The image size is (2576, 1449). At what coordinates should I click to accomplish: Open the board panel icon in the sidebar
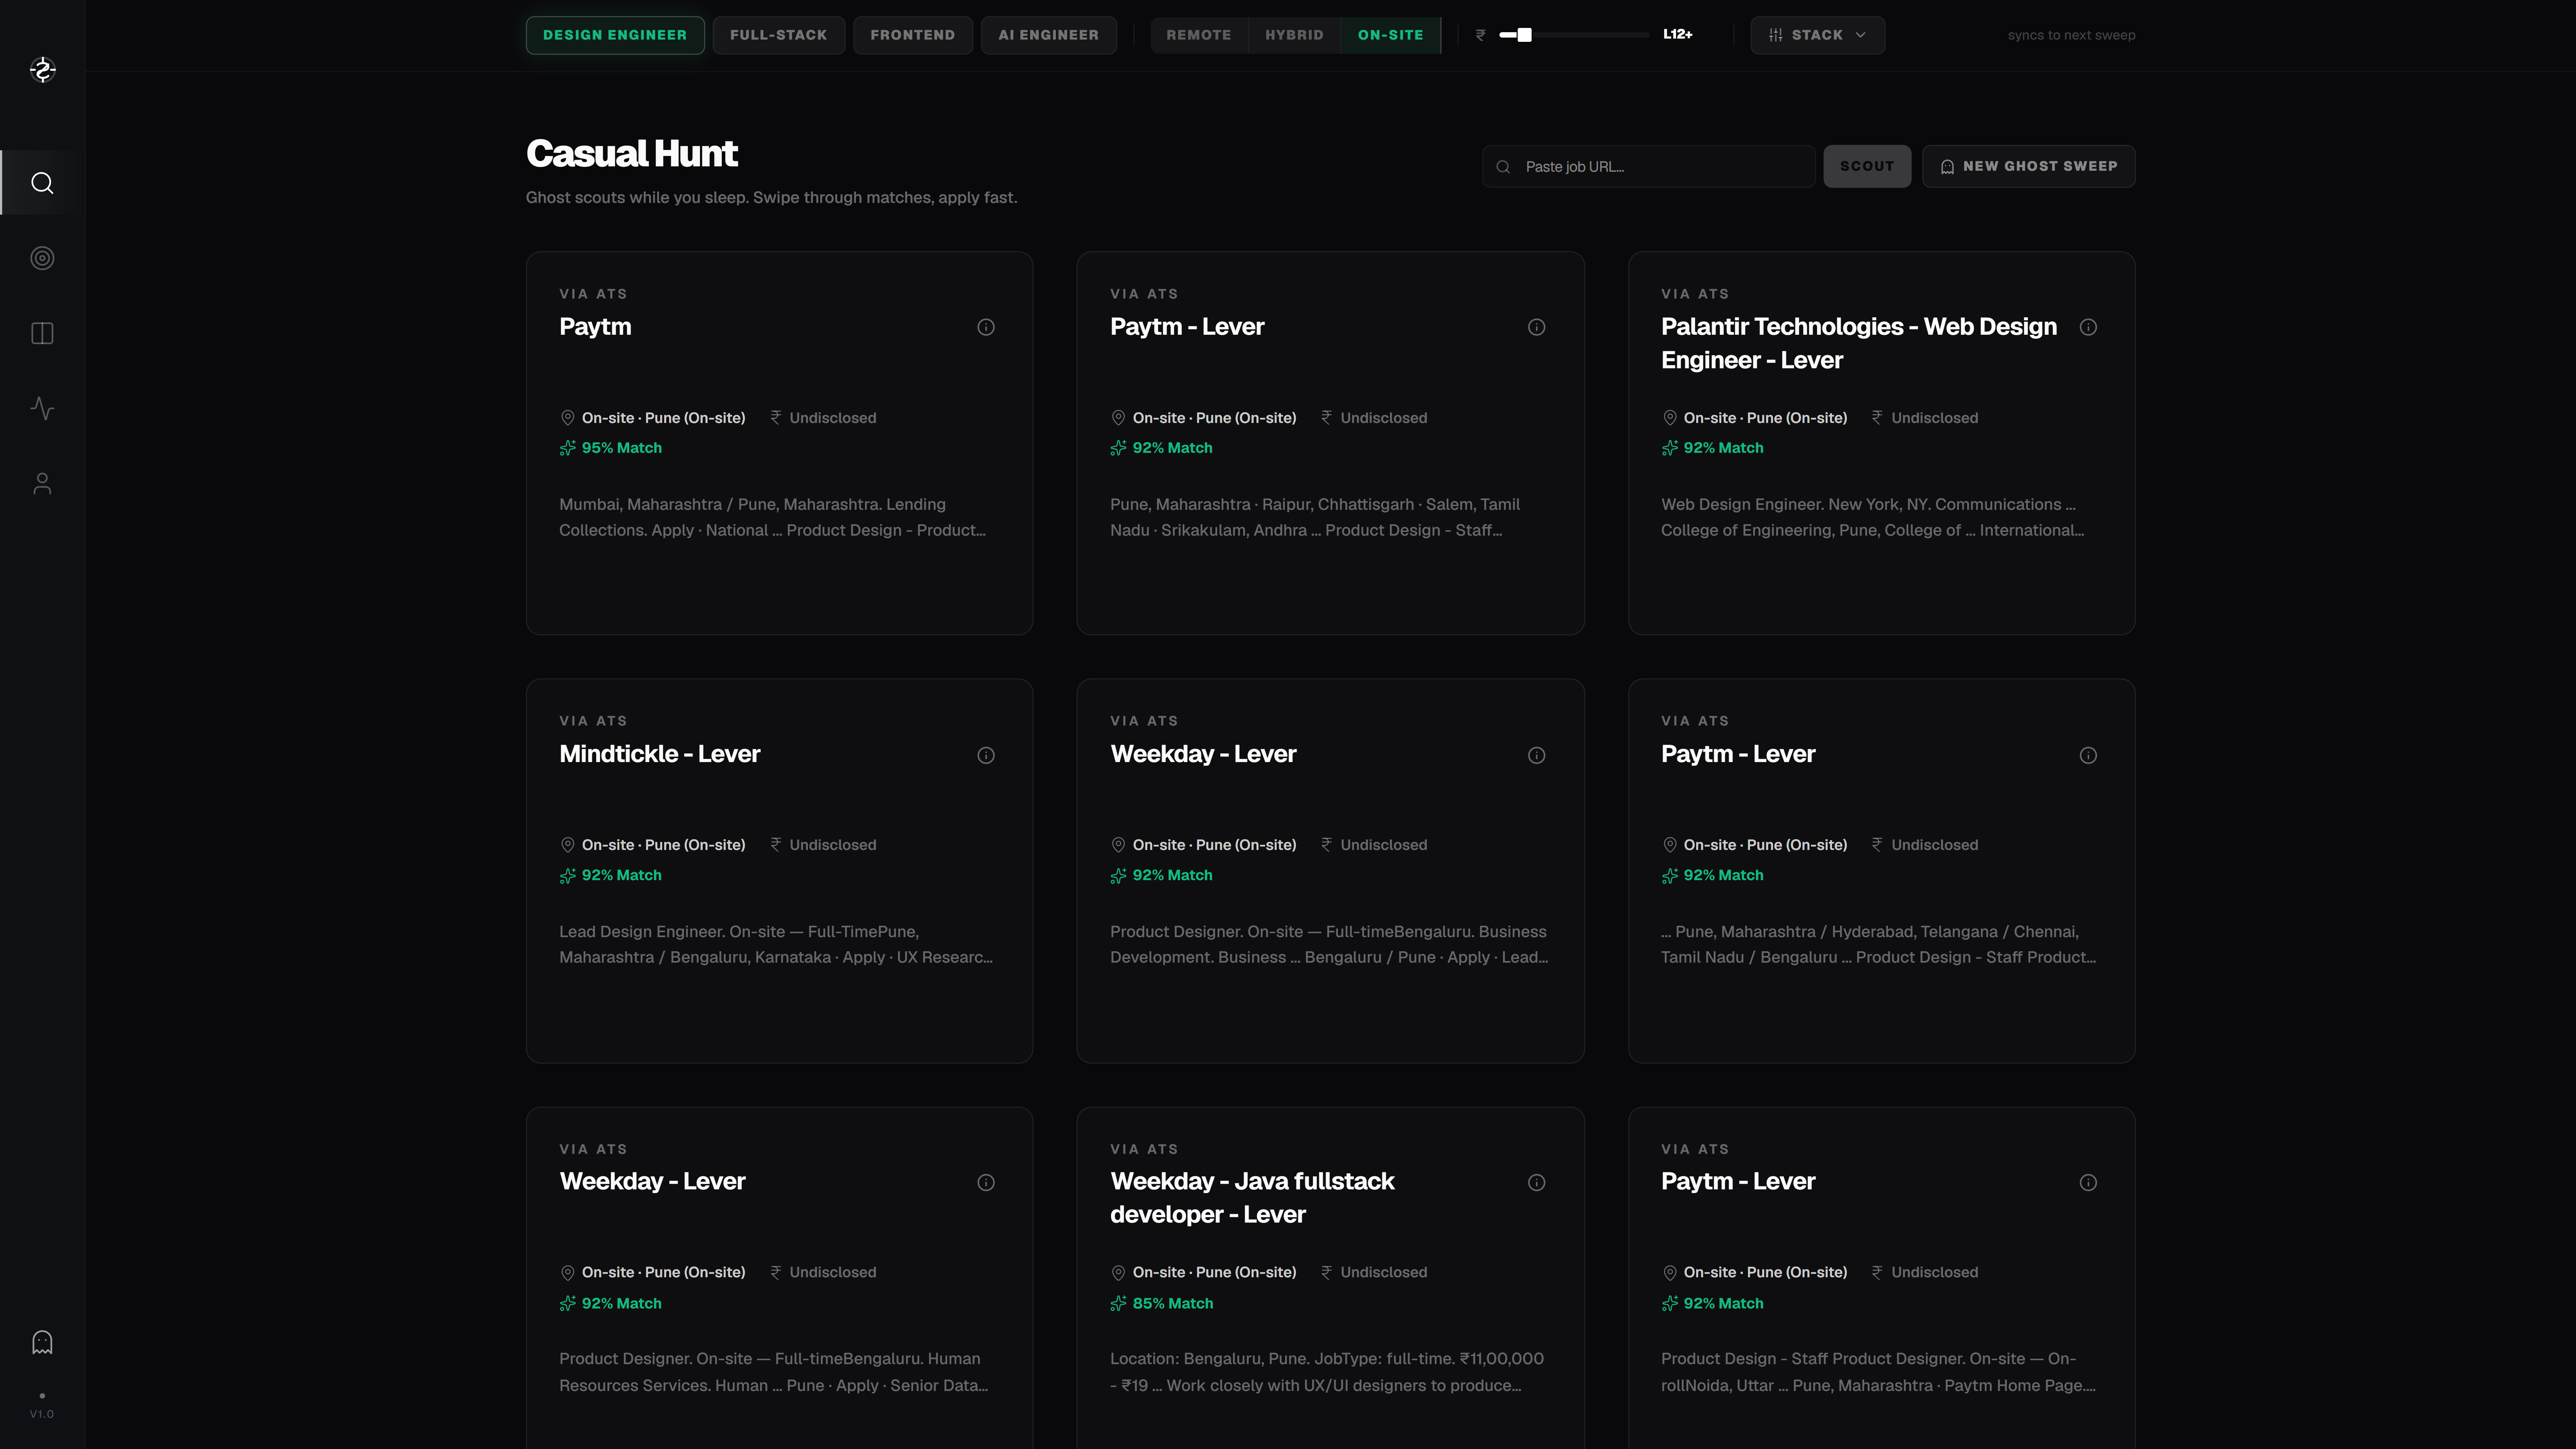point(42,333)
